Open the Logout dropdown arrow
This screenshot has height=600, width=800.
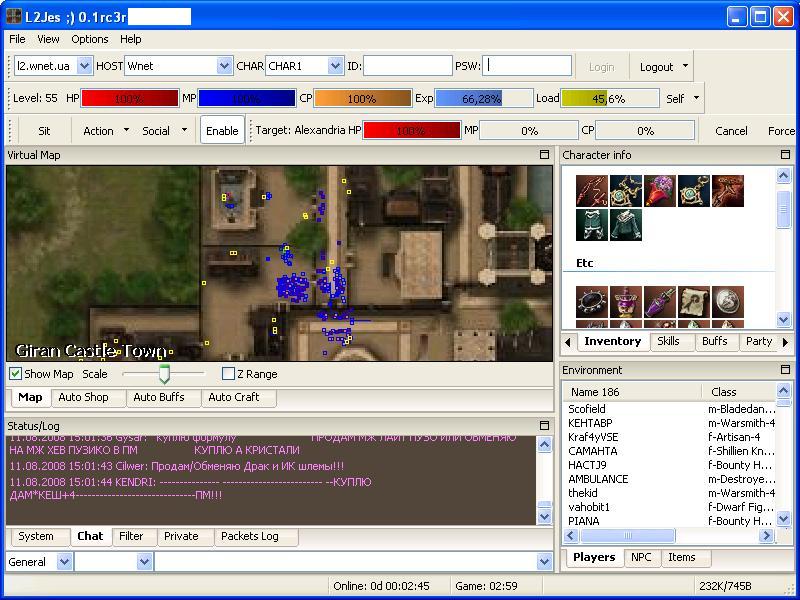coord(685,66)
